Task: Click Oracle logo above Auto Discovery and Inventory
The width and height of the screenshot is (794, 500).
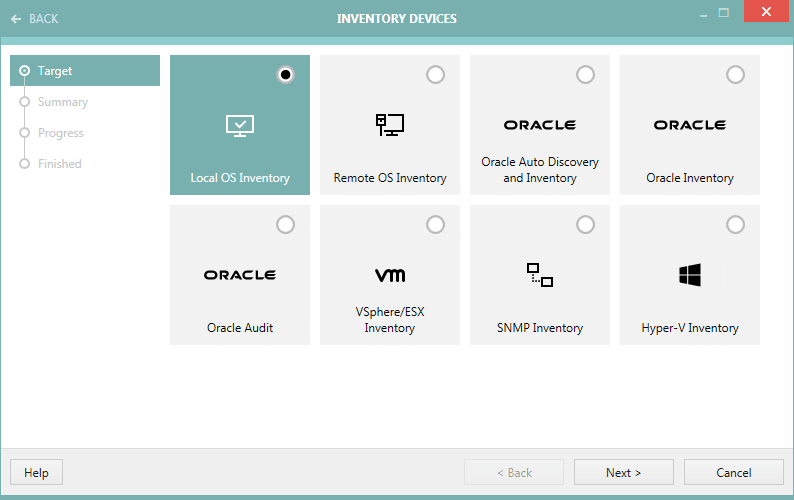Action: (x=540, y=125)
